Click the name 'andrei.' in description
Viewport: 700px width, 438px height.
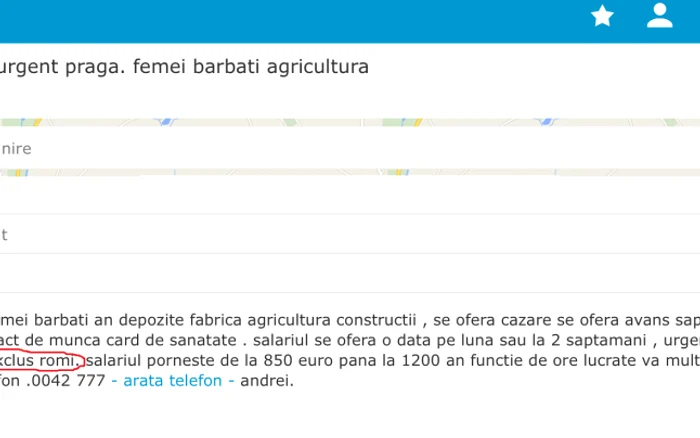pos(267,380)
